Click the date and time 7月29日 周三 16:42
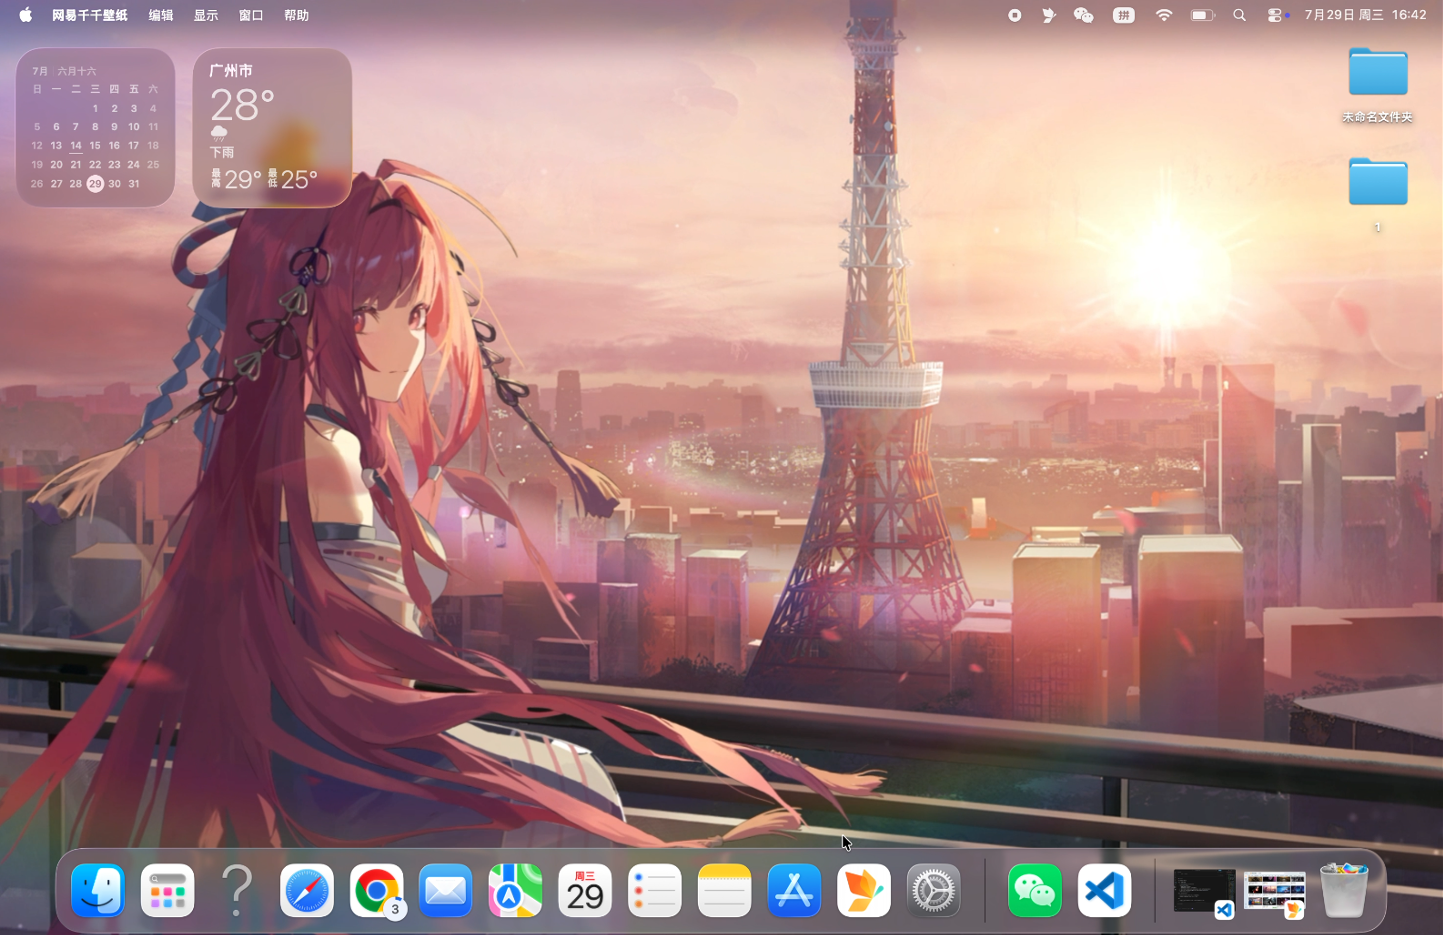Viewport: 1443px width, 935px height. point(1365,15)
